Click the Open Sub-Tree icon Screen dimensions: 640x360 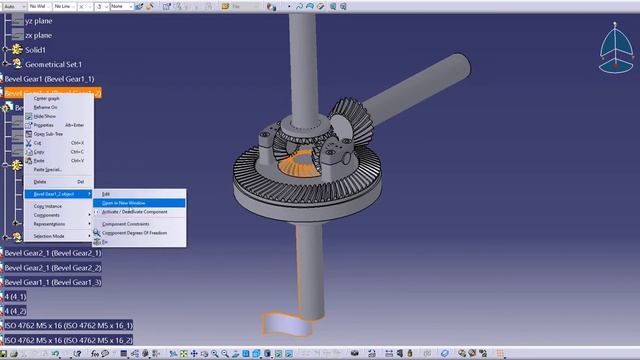point(29,134)
